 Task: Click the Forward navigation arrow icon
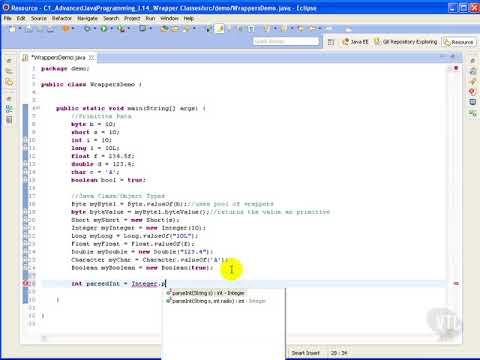[x=329, y=29]
